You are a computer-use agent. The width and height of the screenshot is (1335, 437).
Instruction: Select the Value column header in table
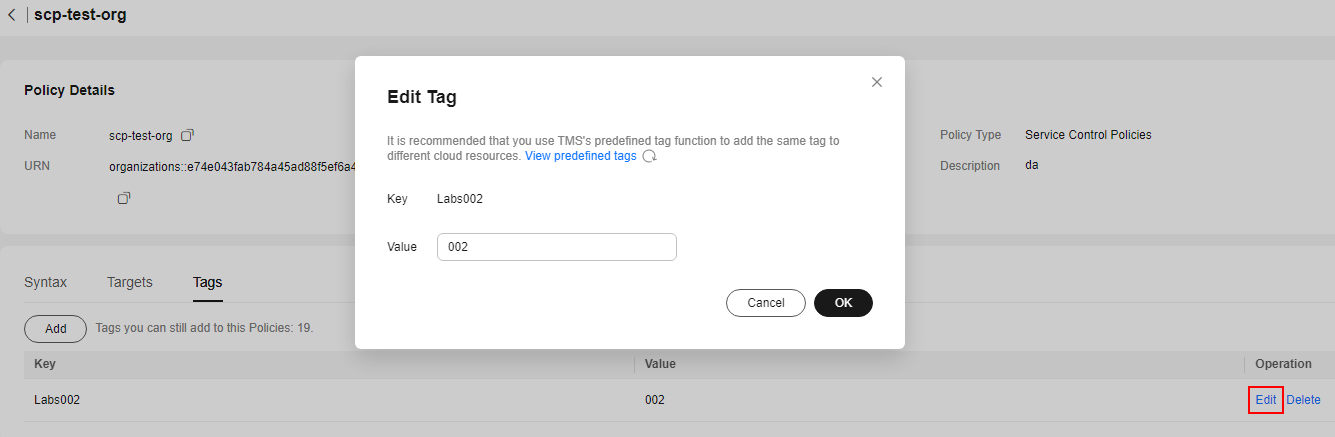pyautogui.click(x=660, y=364)
